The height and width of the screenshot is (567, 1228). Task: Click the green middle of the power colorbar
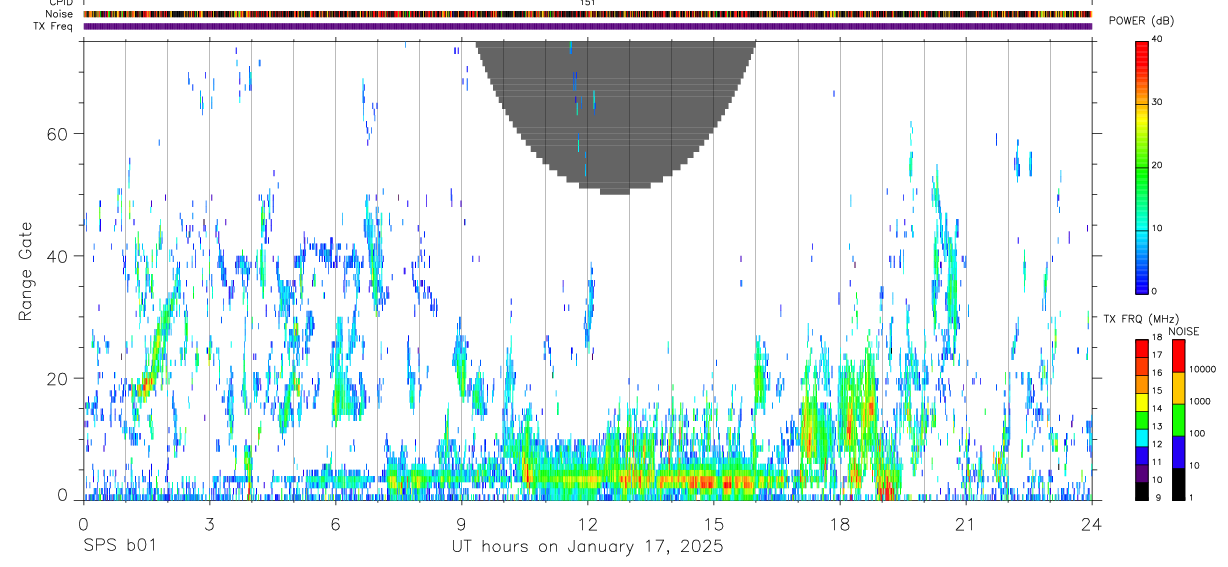tap(1142, 165)
